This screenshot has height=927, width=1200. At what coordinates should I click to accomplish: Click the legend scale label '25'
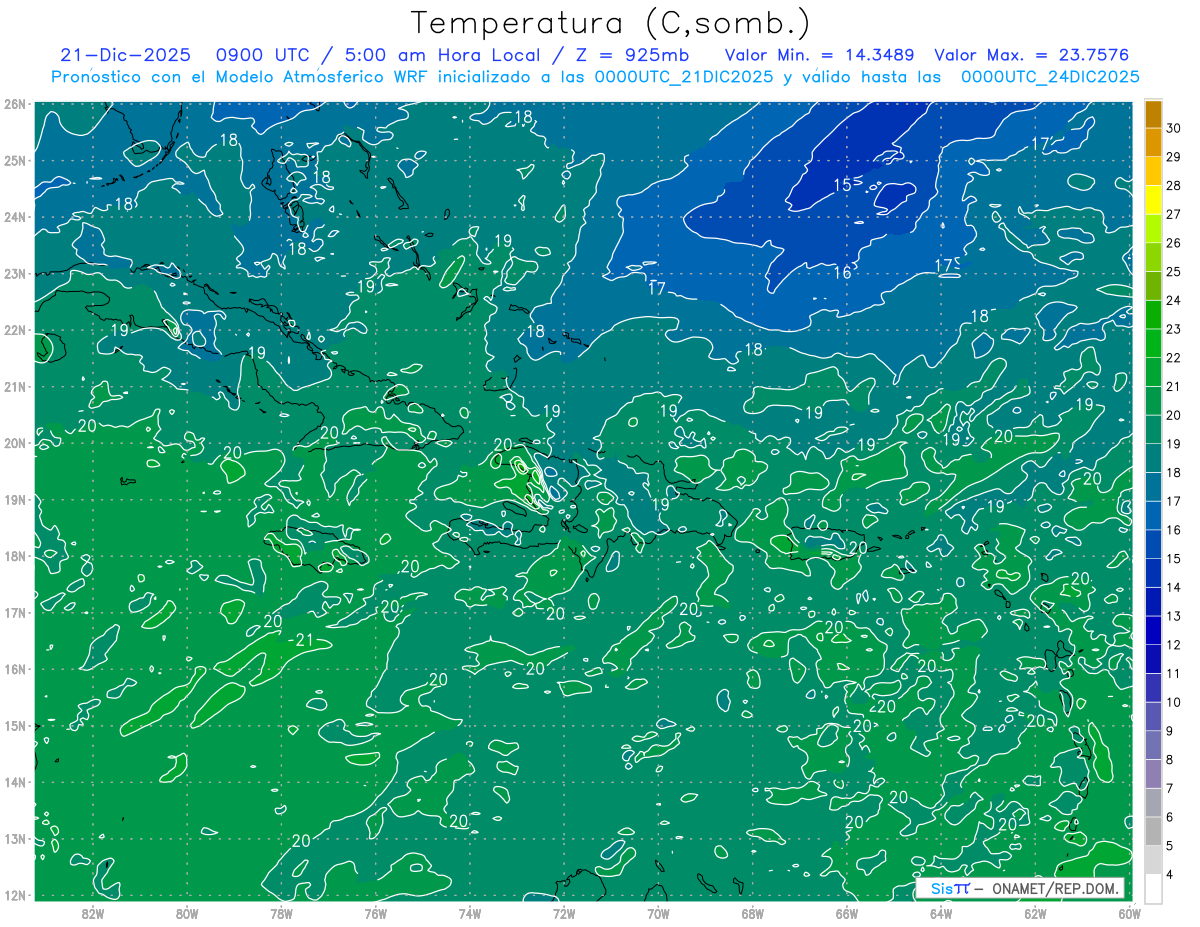pyautogui.click(x=1173, y=271)
